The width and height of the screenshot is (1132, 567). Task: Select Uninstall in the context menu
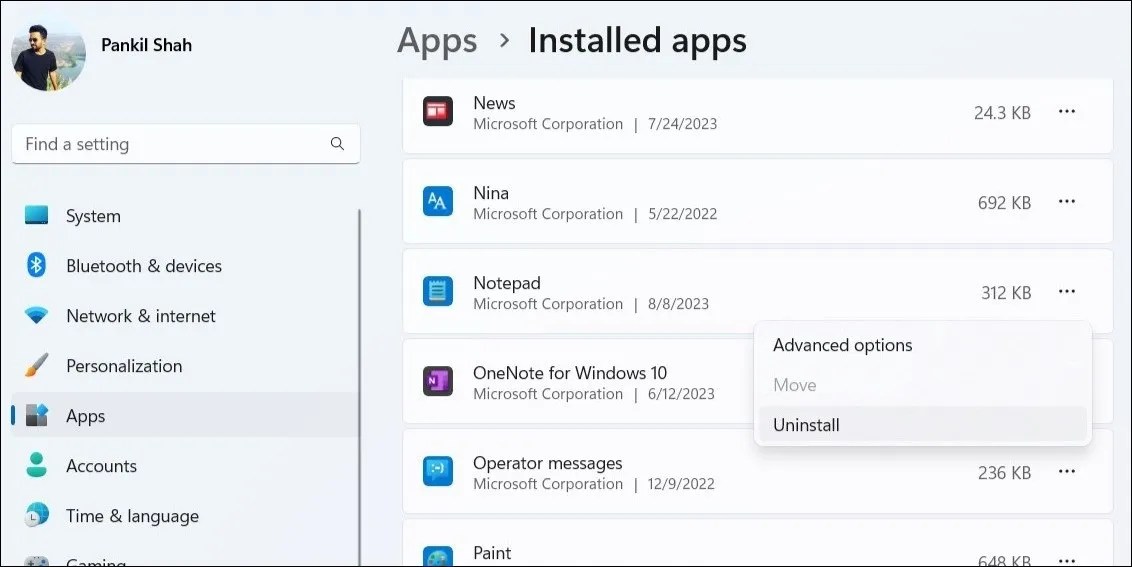pyautogui.click(x=923, y=425)
